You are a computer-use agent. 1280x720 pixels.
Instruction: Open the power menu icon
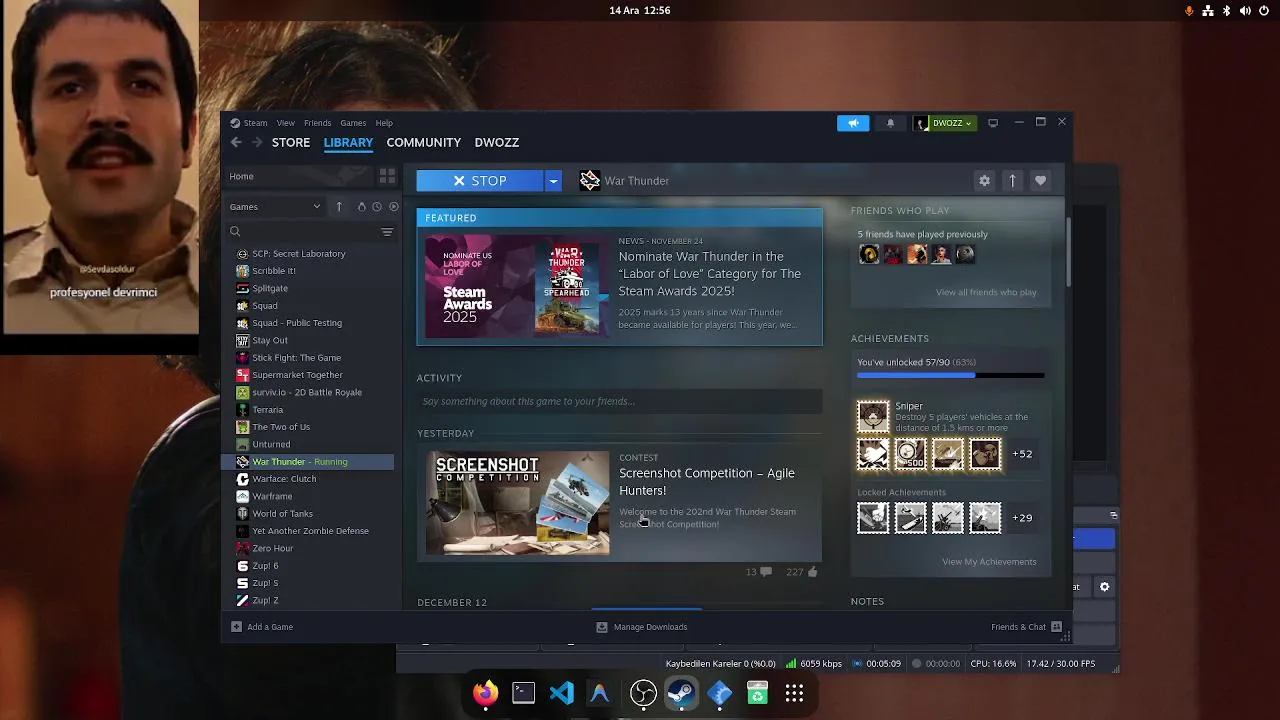coord(1264,10)
